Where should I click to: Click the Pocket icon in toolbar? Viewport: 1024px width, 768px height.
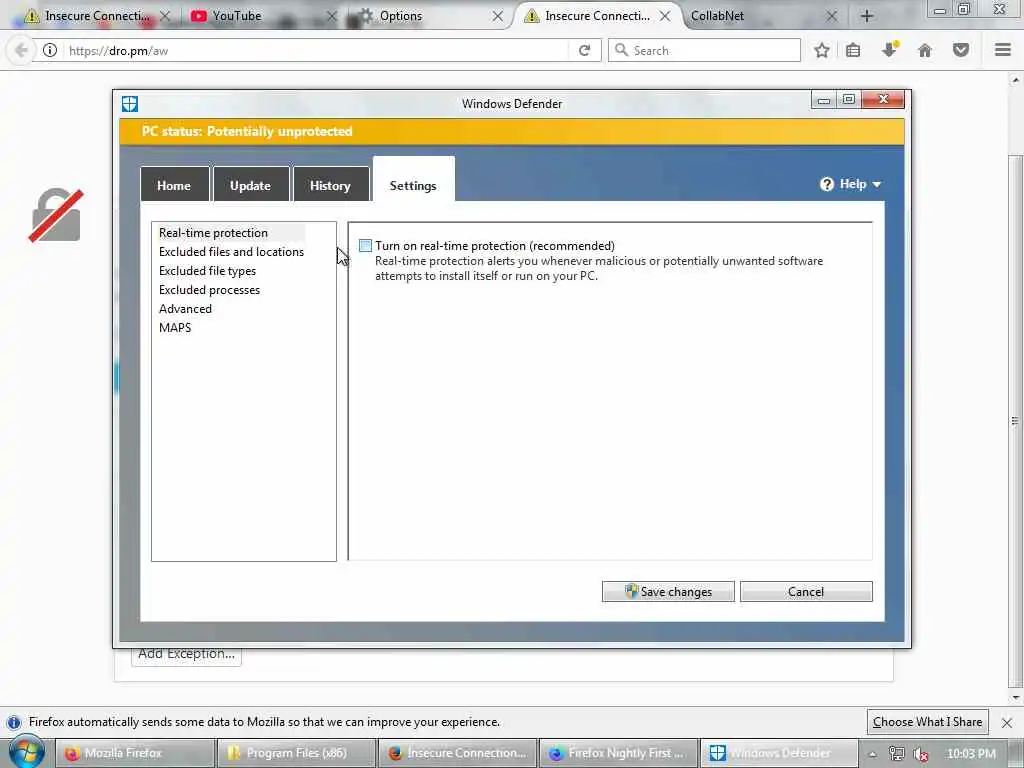(961, 50)
